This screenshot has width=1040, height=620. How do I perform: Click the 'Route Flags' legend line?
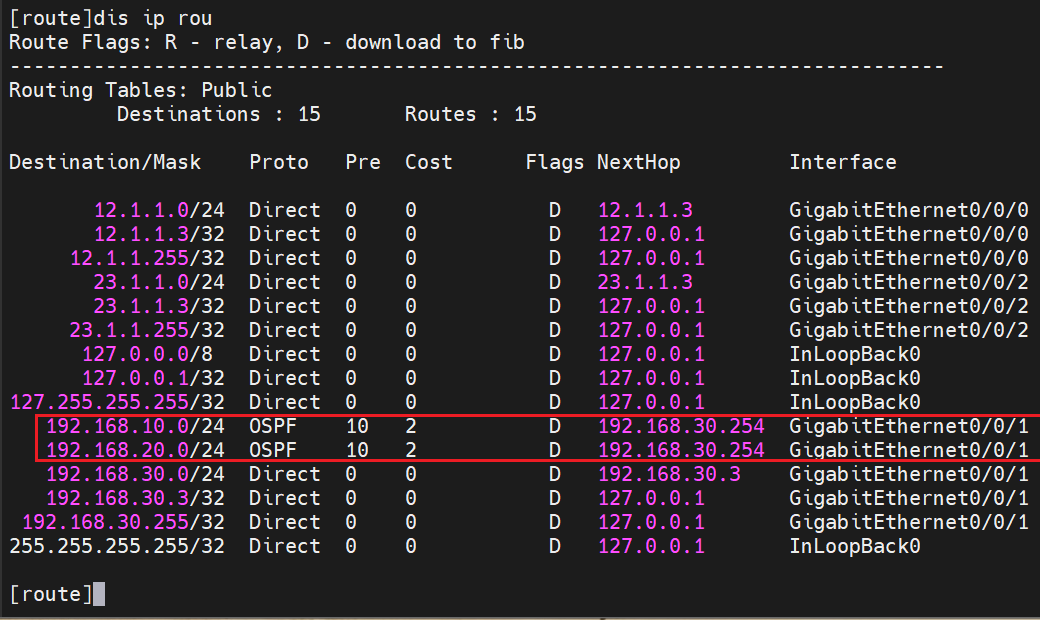(x=266, y=42)
